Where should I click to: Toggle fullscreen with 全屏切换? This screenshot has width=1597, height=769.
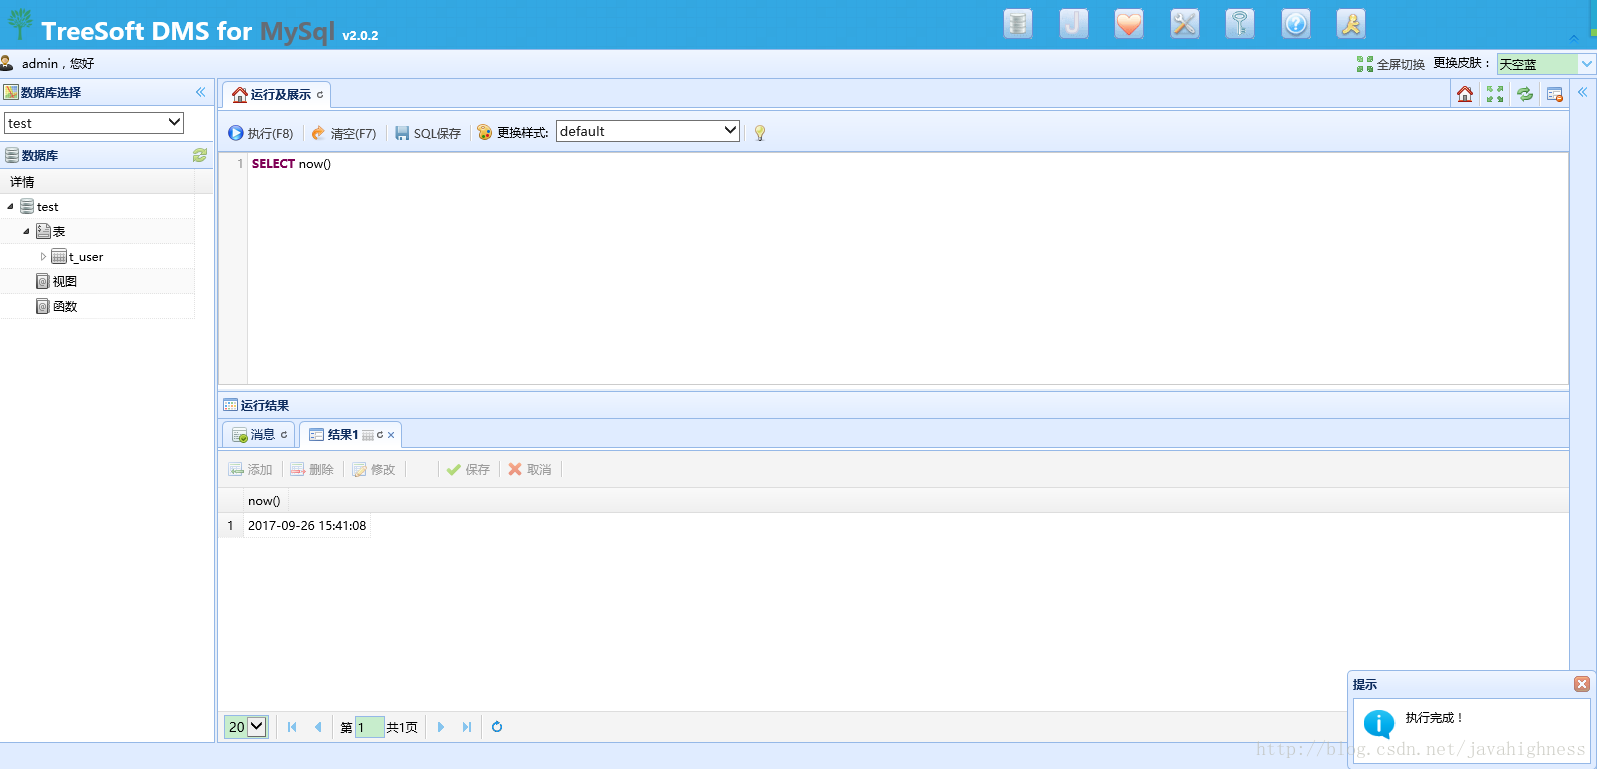[1391, 64]
